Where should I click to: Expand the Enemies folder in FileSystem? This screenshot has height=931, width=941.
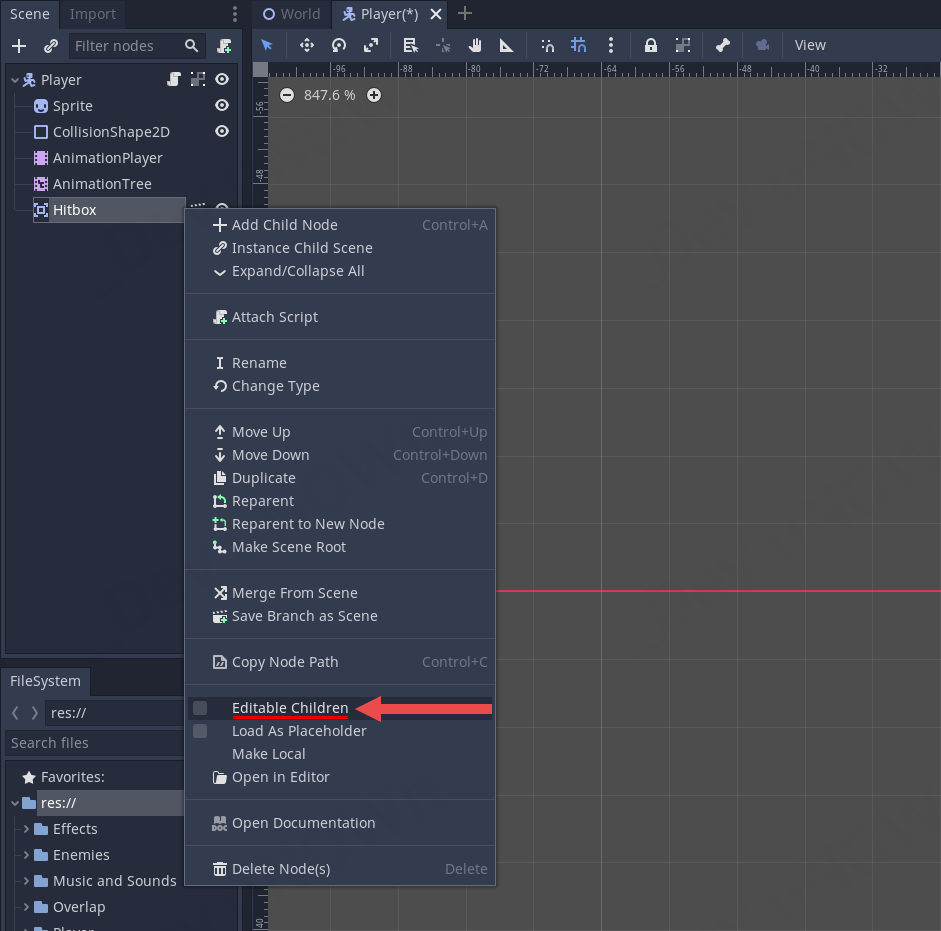click(x=26, y=855)
